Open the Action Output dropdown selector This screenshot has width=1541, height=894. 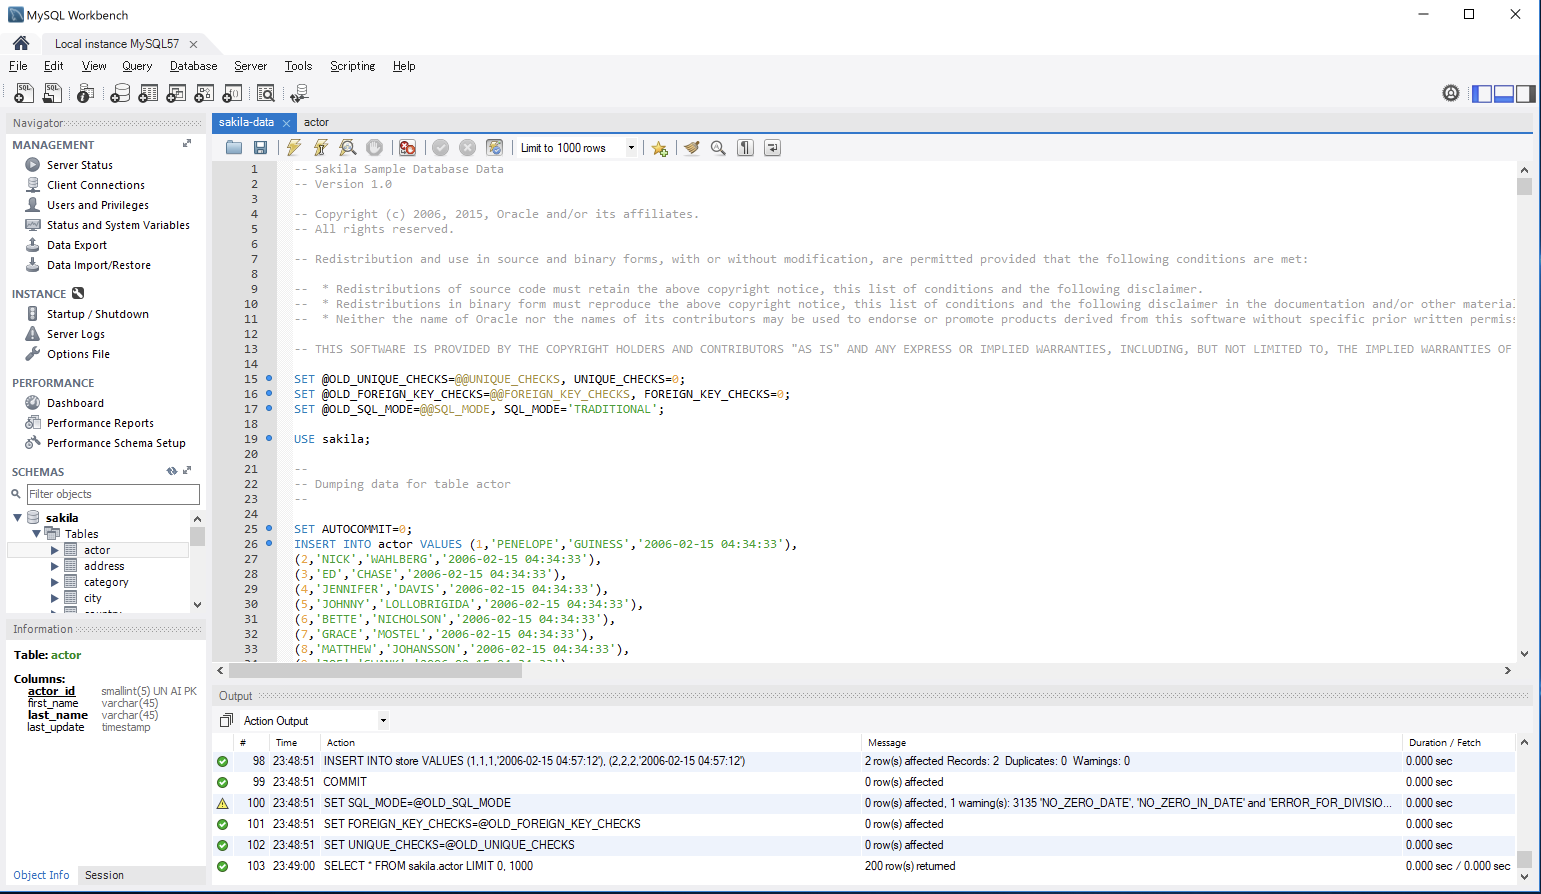tap(383, 720)
